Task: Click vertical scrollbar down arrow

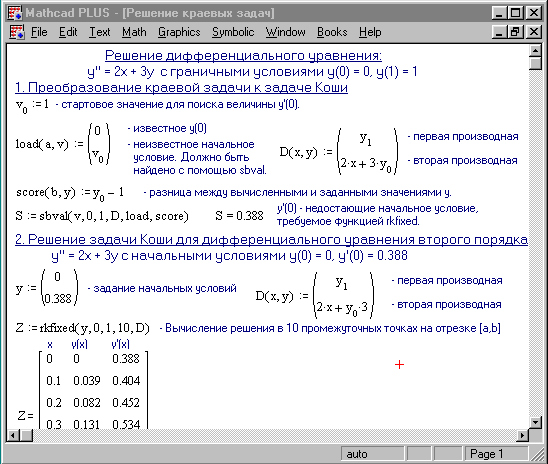Action: click(535, 422)
